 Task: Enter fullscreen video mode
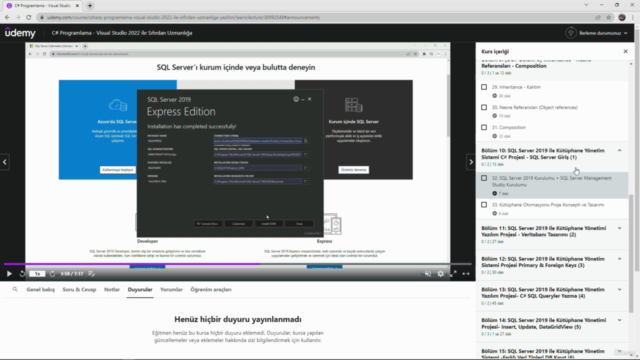pos(453,274)
